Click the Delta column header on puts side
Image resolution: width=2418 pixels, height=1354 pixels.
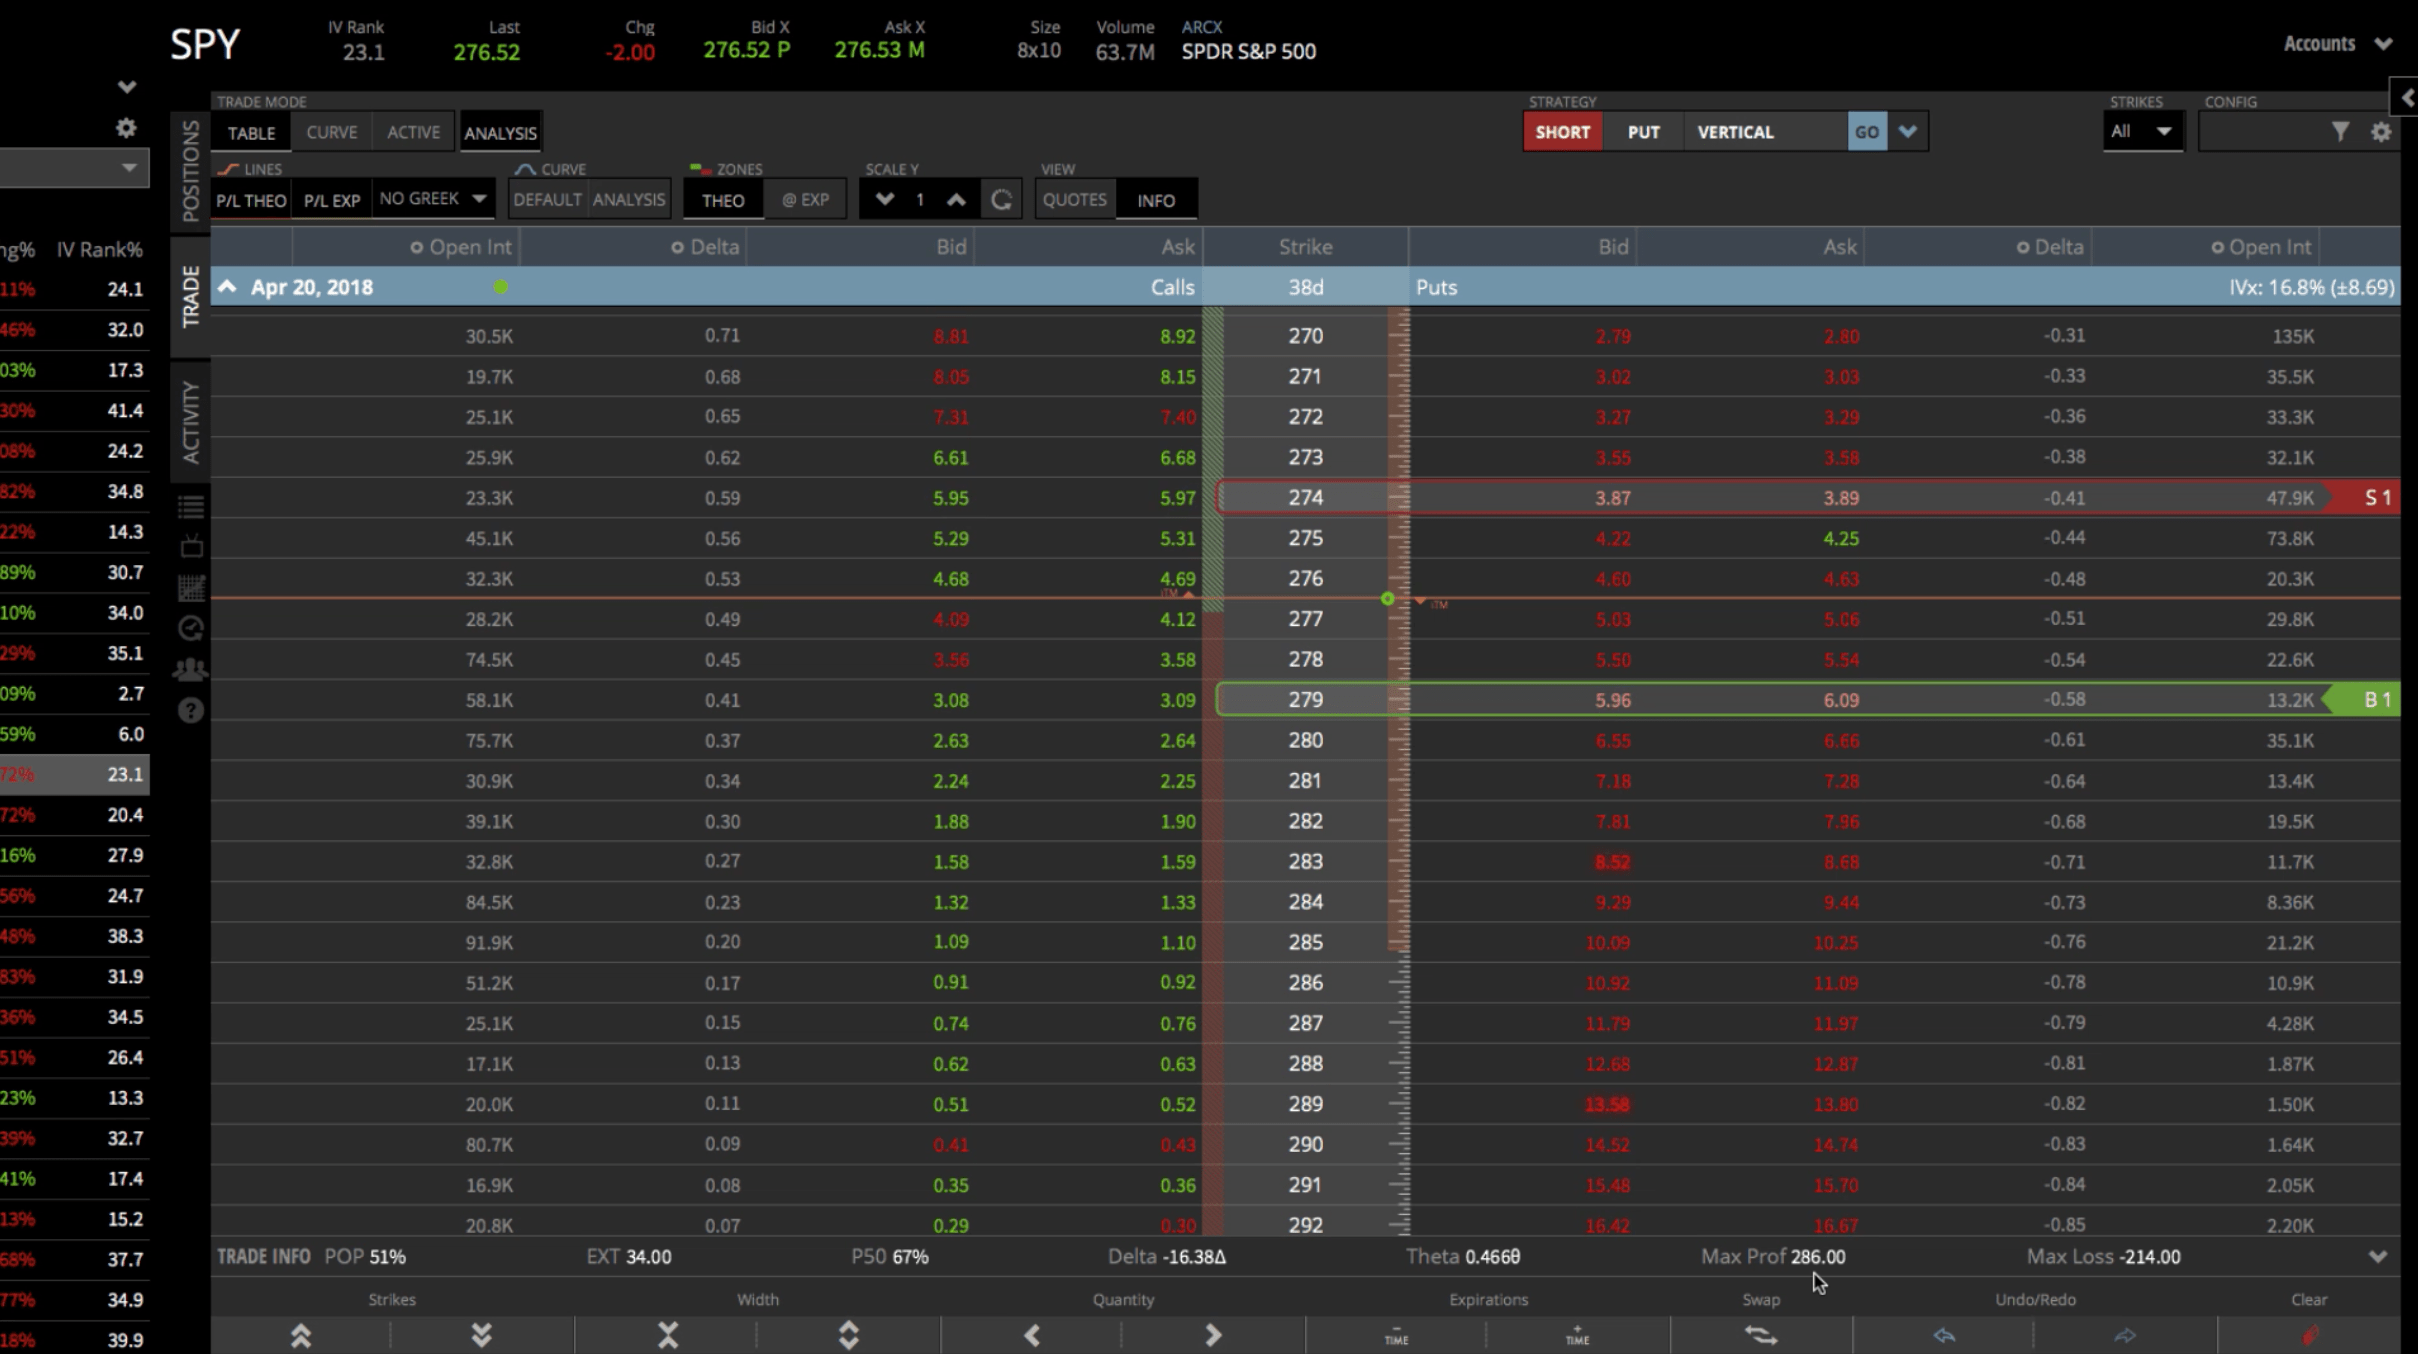click(x=2050, y=247)
